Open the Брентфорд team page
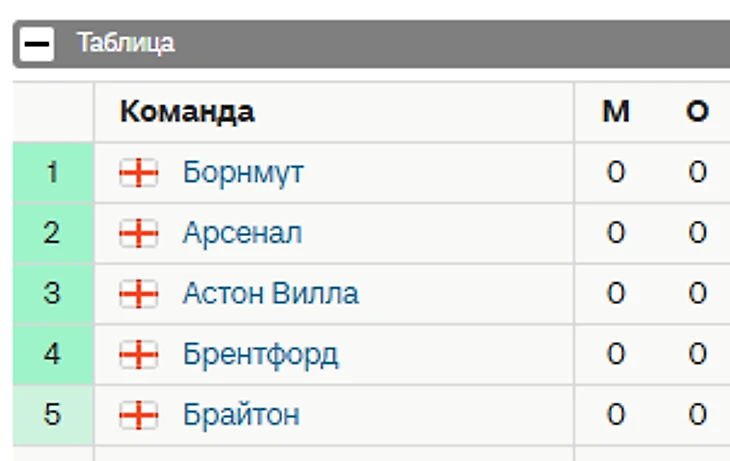Screen dimensions: 730x461 click(x=260, y=354)
